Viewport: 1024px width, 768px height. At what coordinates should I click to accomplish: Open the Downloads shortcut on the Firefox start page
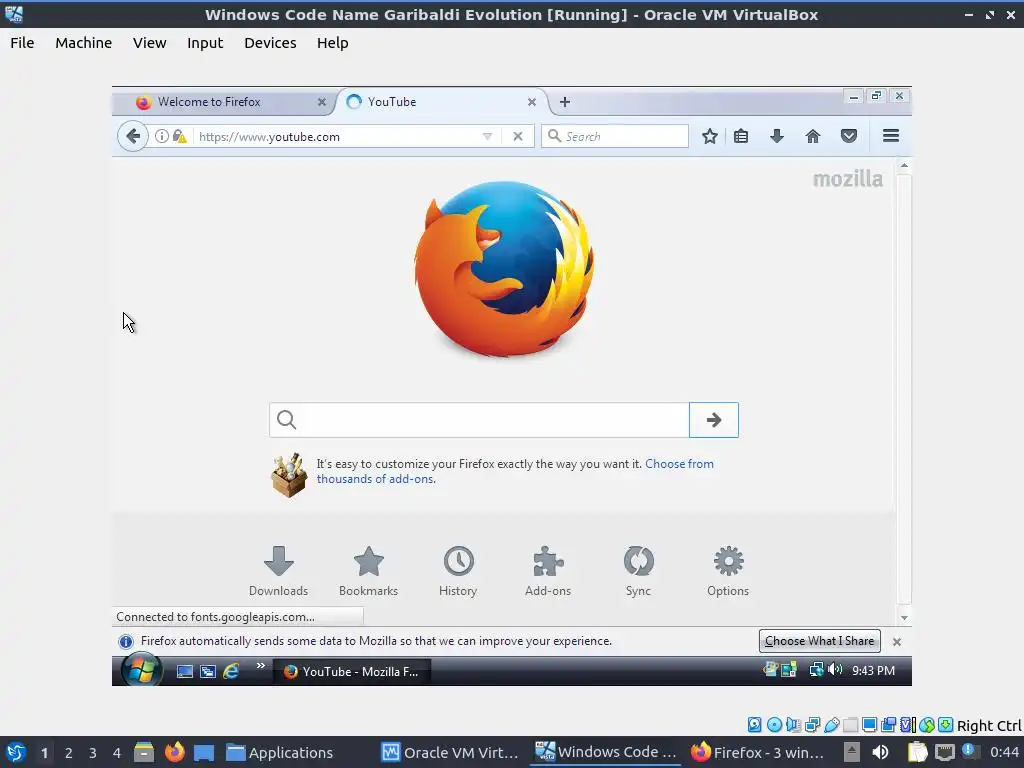[x=278, y=571]
